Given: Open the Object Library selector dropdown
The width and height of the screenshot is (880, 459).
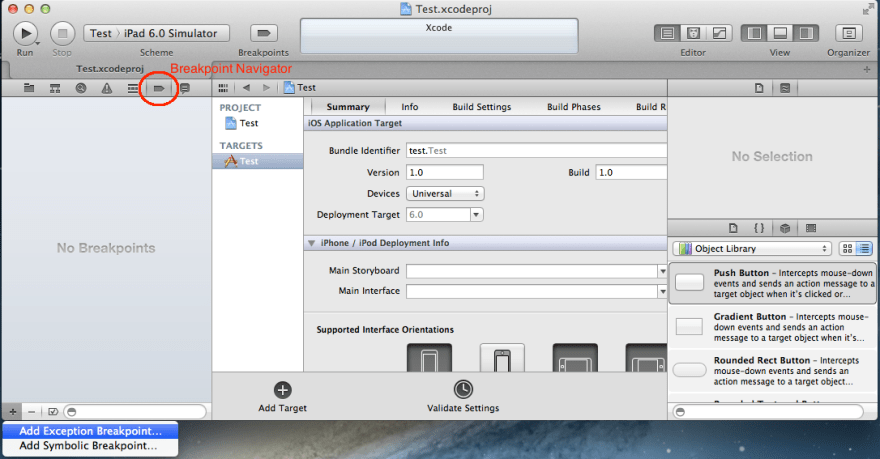Looking at the screenshot, I should coord(752,248).
